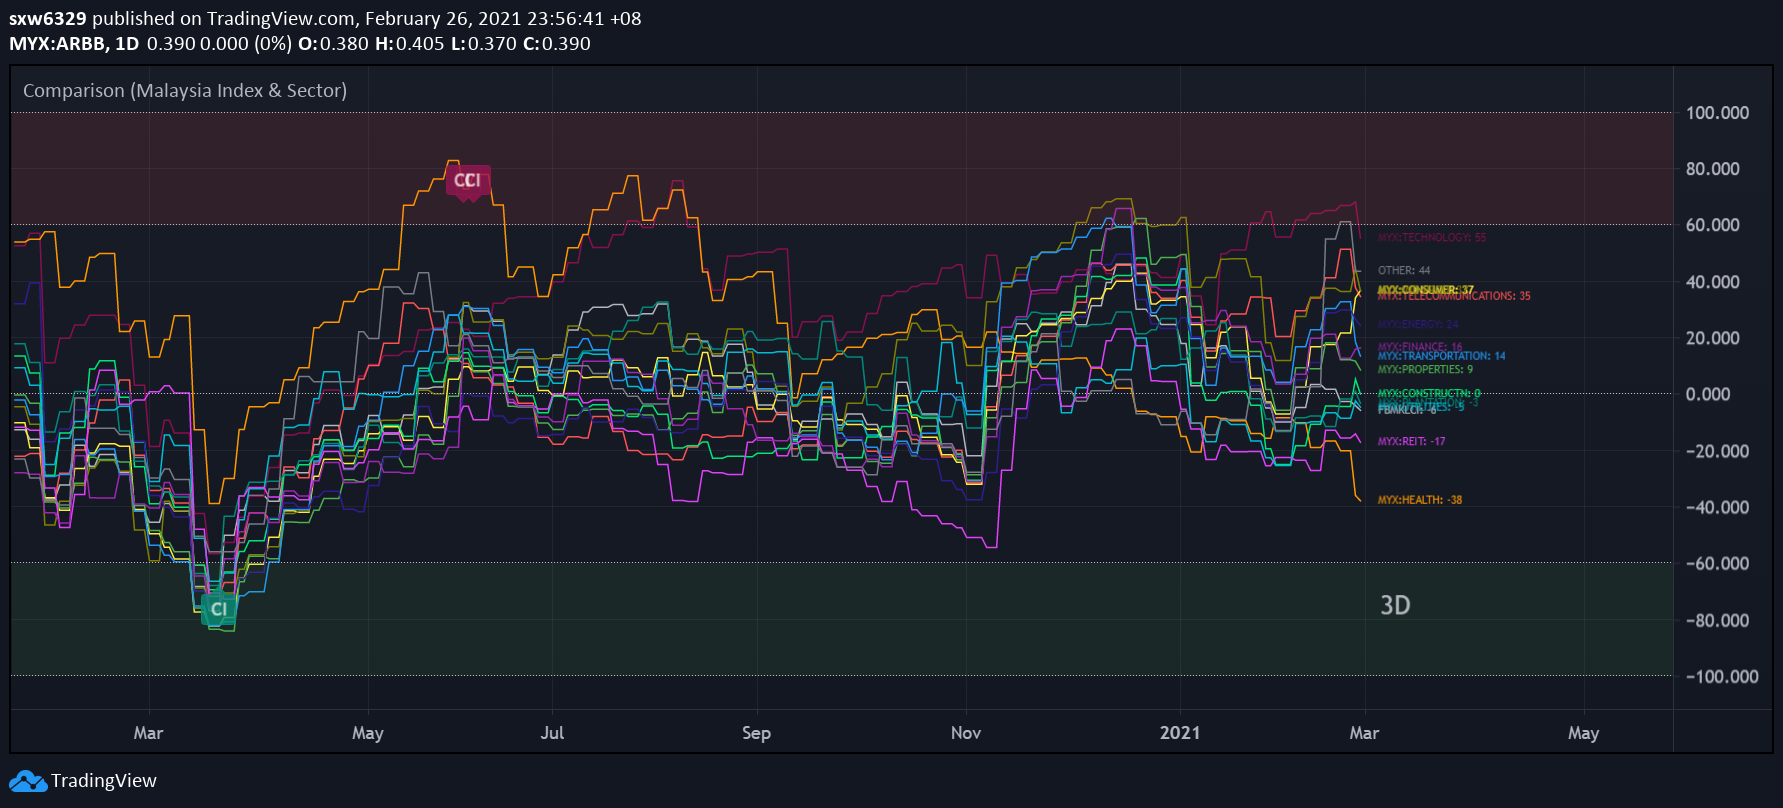The height and width of the screenshot is (808, 1783).
Task: Click the MYX:HEALTH: -38 series label
Action: pyautogui.click(x=1420, y=500)
